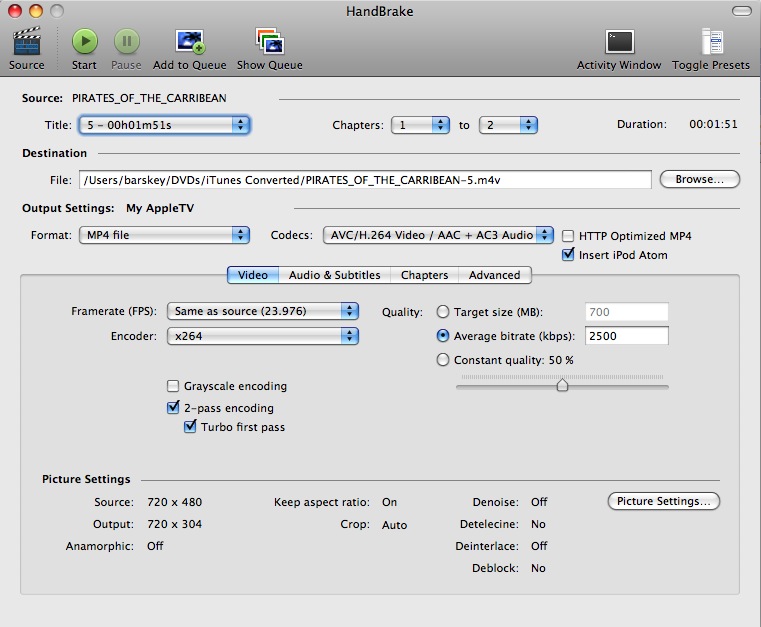Choose the Constant quality radio button
The image size is (761, 627).
click(x=443, y=360)
